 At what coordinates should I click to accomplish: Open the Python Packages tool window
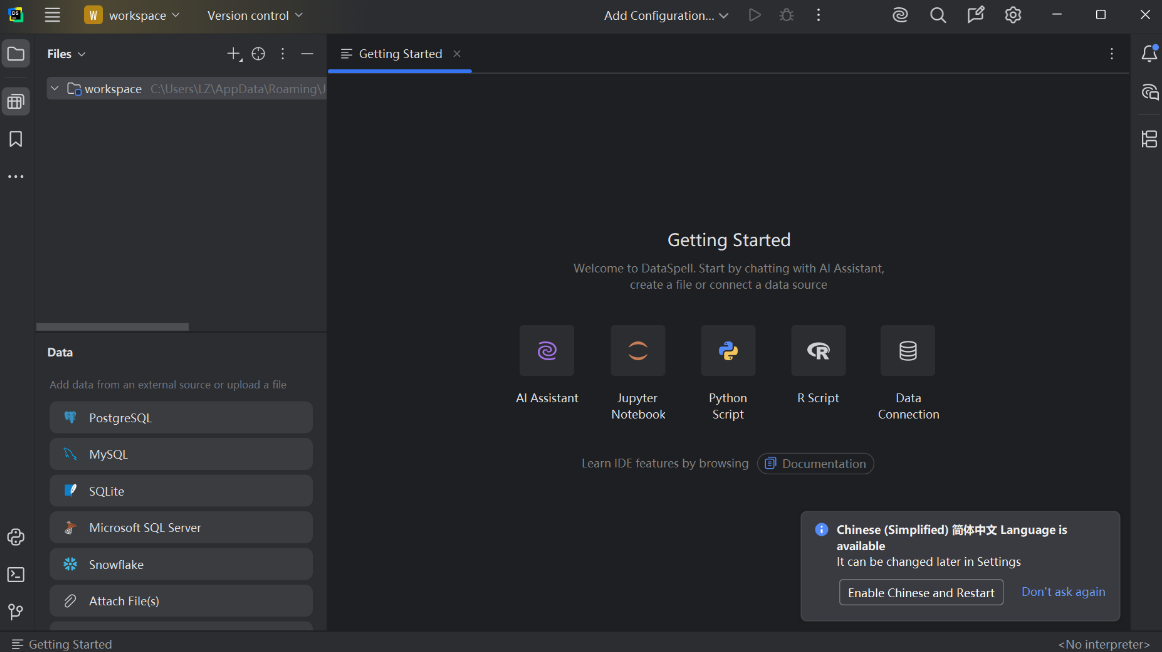pos(16,537)
